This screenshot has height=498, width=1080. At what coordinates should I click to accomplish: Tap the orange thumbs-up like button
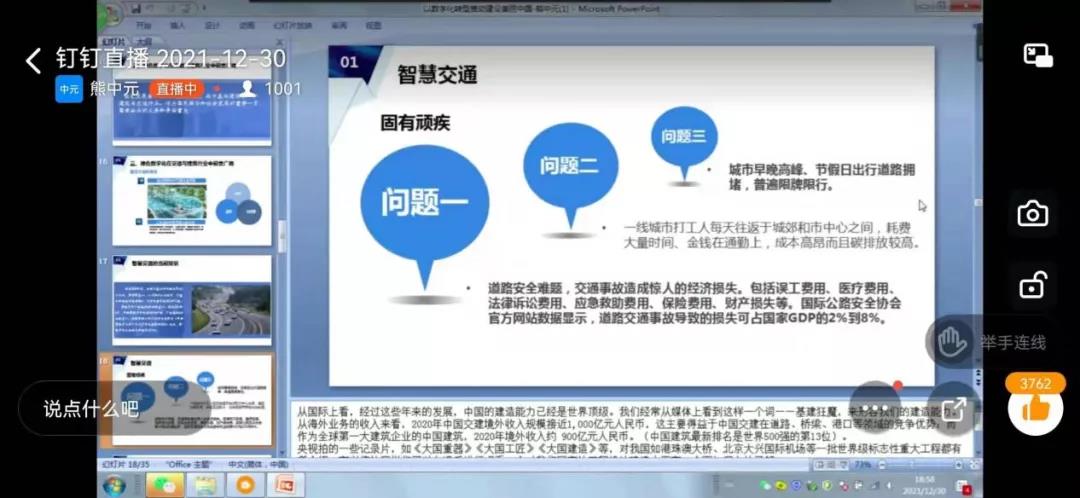(x=1035, y=406)
